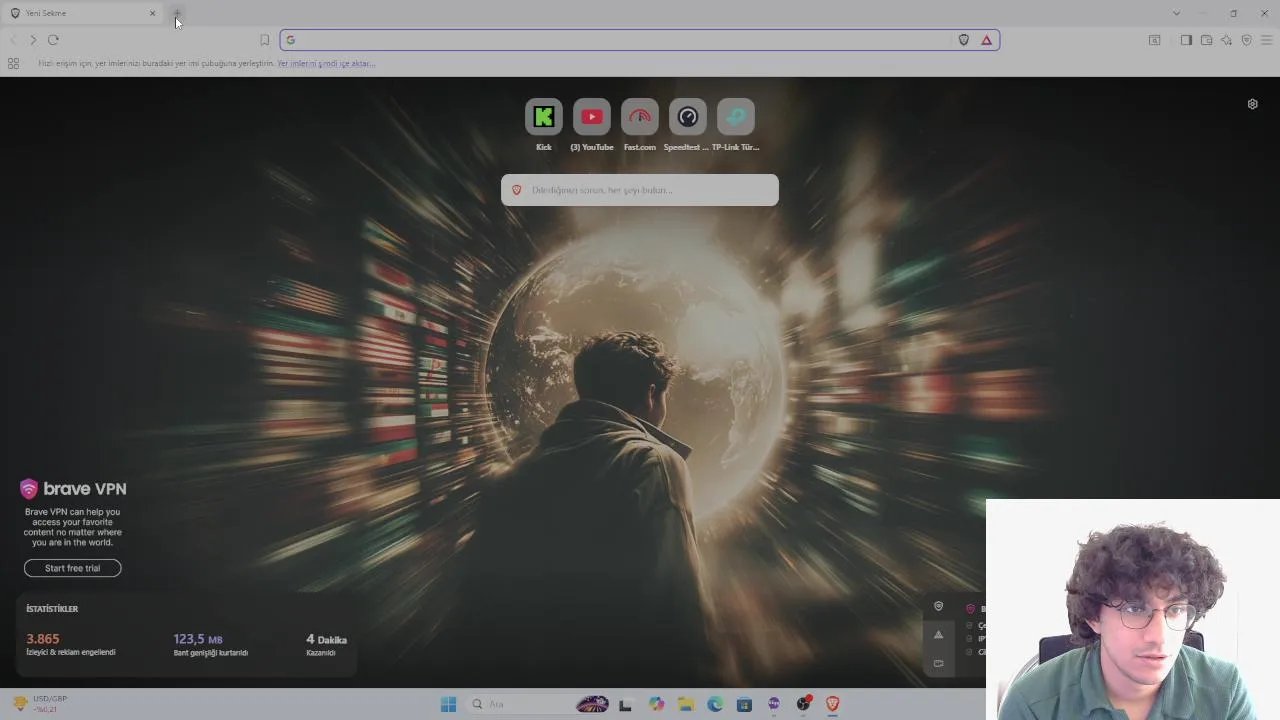Open the TP-Link shortcut tile
Screen dimensions: 1280x720
(736, 117)
